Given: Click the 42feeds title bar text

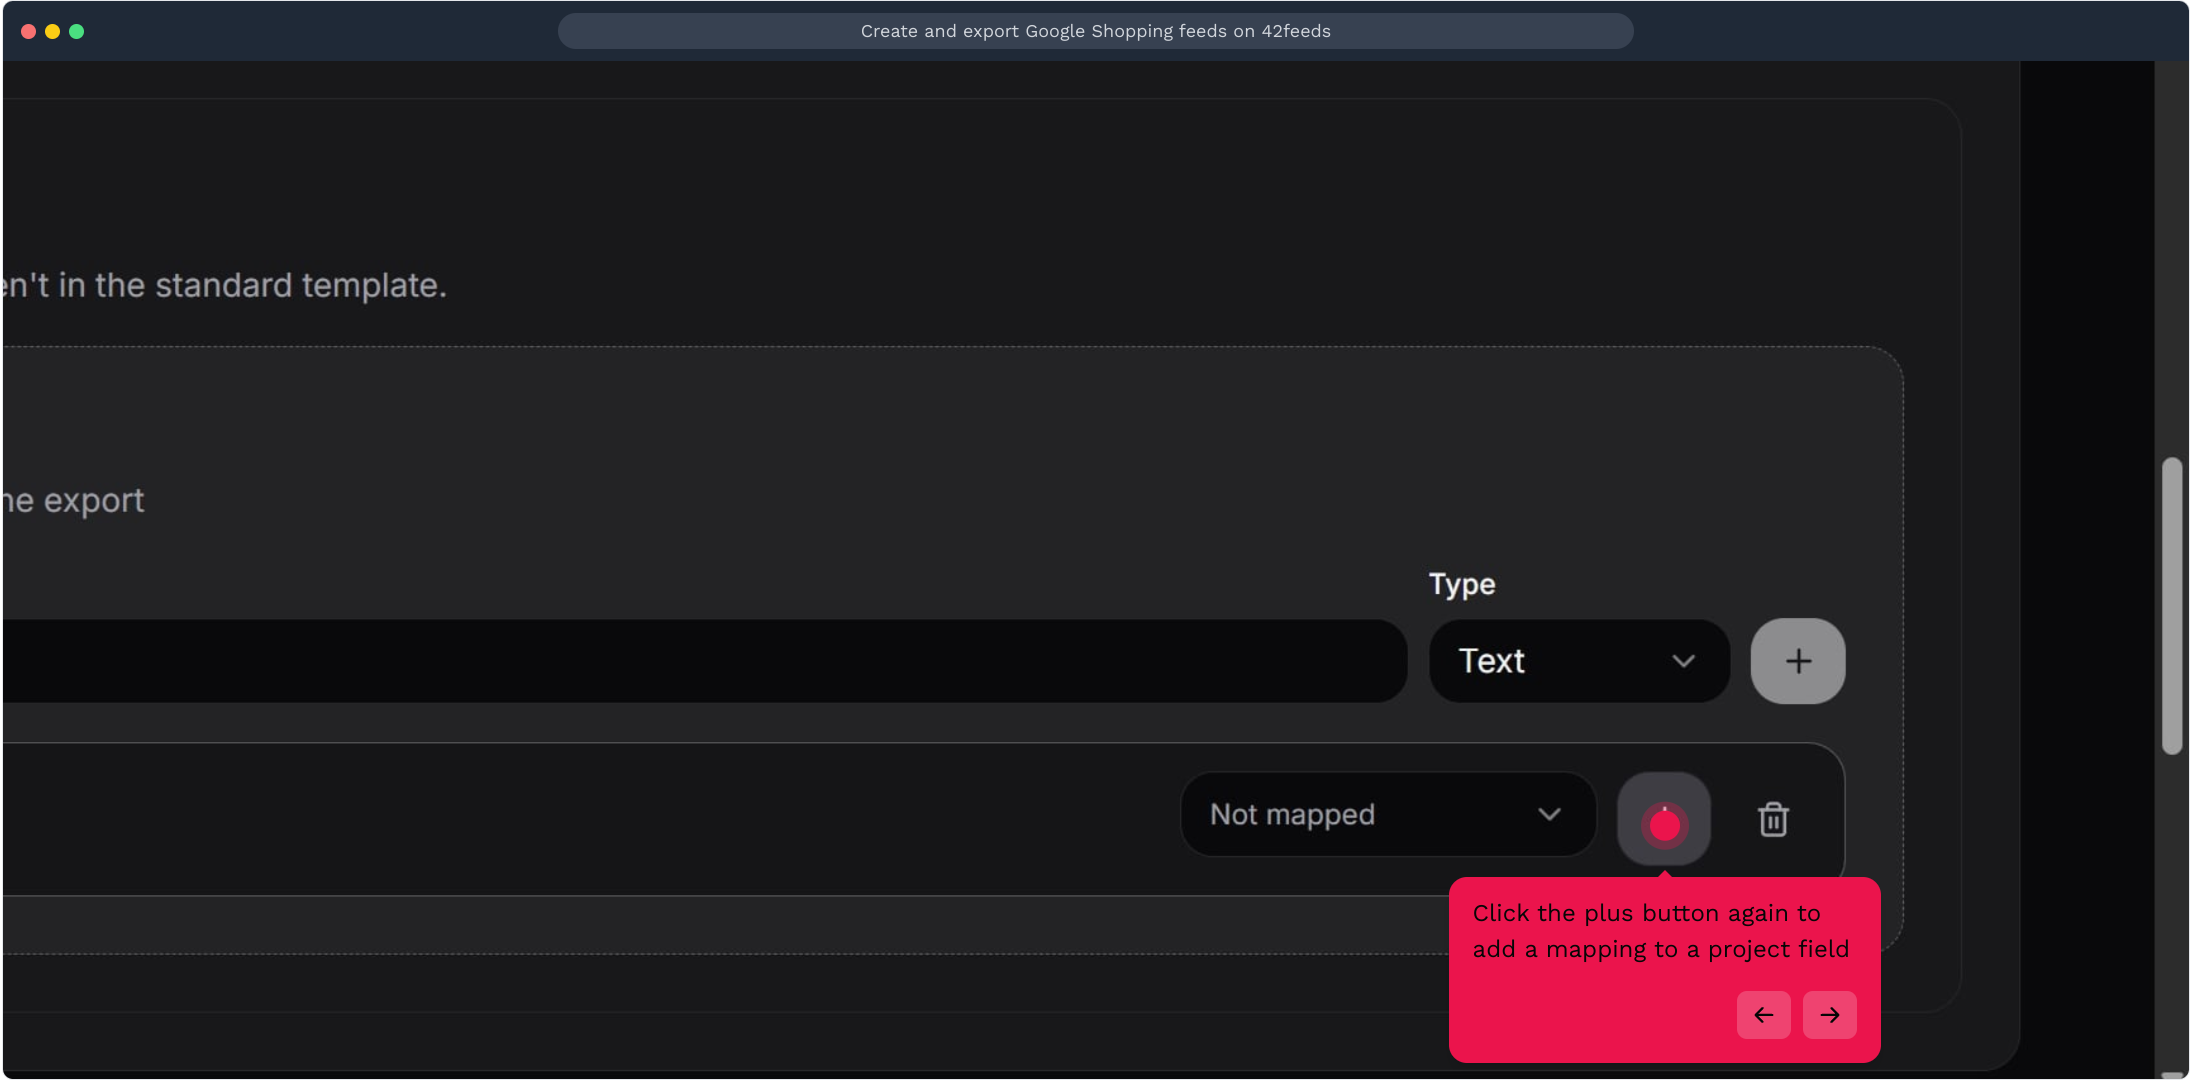Looking at the screenshot, I should pyautogui.click(x=1095, y=31).
